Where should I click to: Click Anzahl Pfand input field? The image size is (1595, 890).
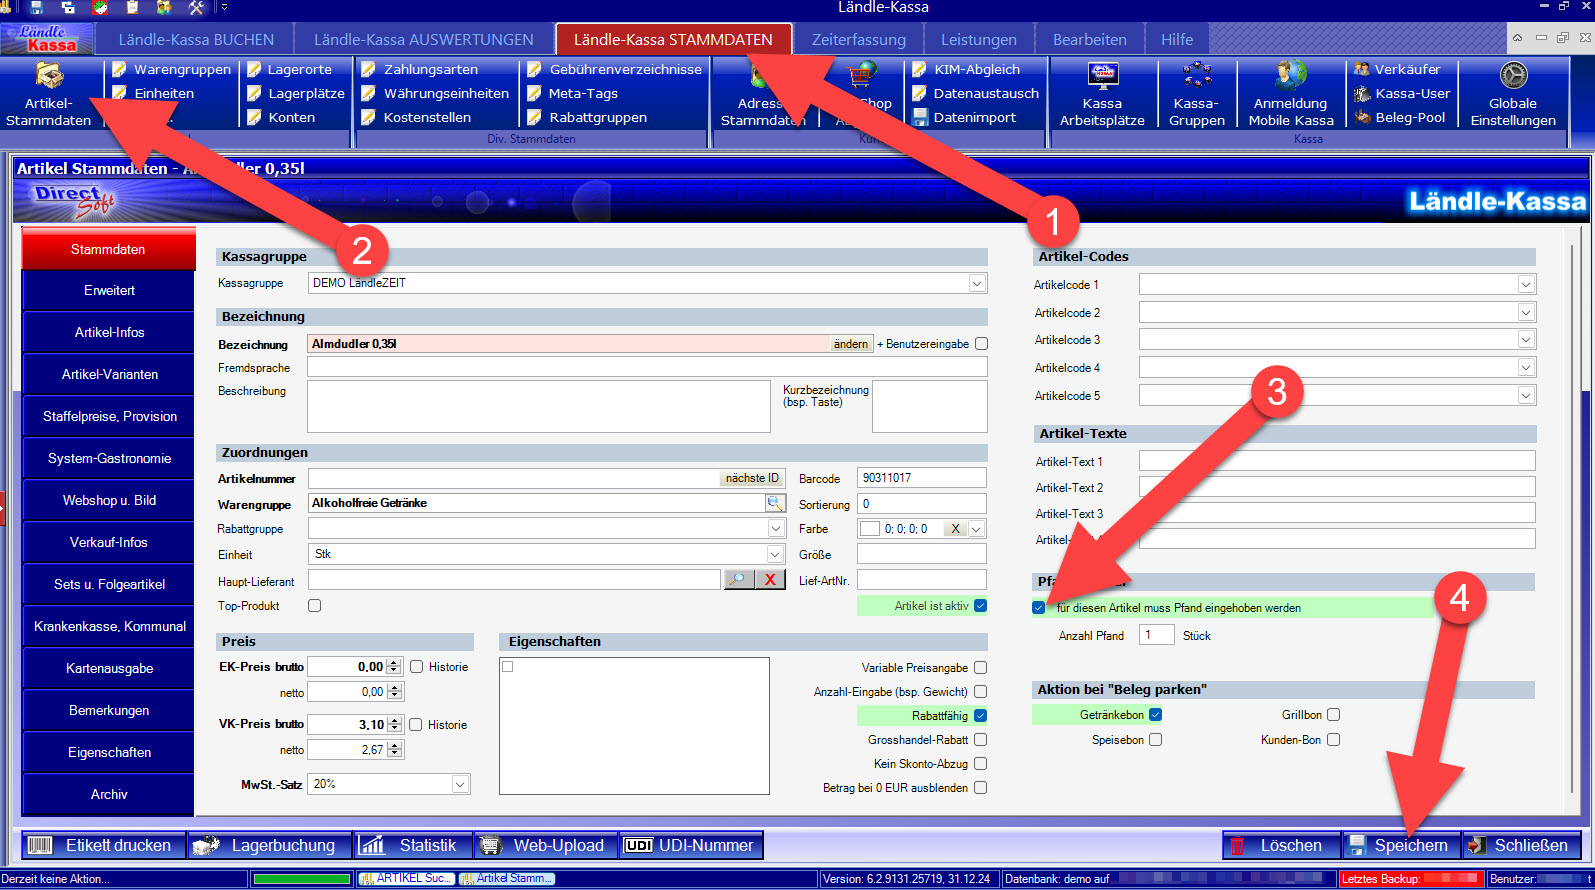1156,635
